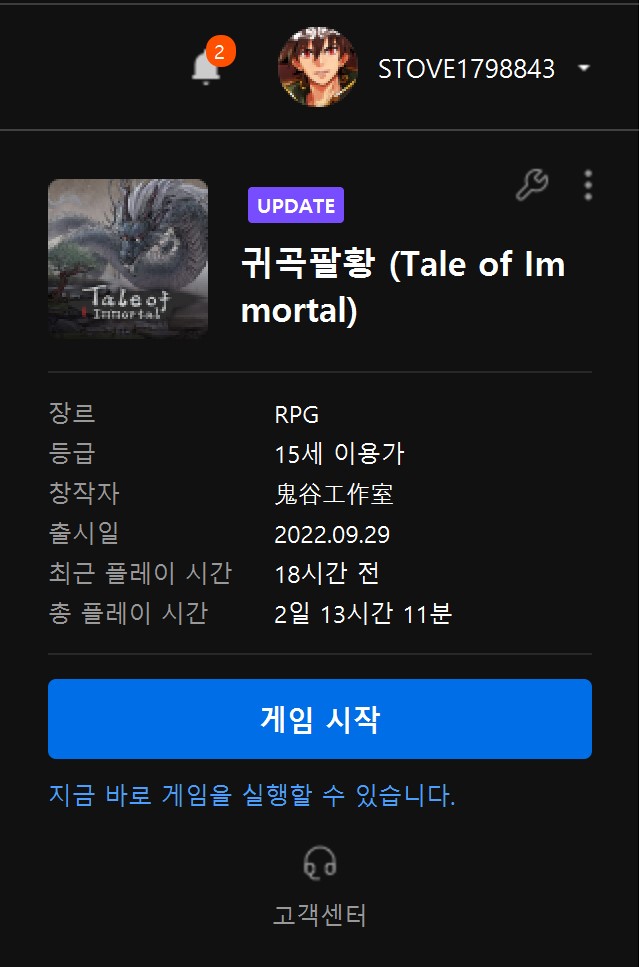Start the game with 게임 시작 button
Viewport: 639px width, 967px height.
(x=320, y=719)
